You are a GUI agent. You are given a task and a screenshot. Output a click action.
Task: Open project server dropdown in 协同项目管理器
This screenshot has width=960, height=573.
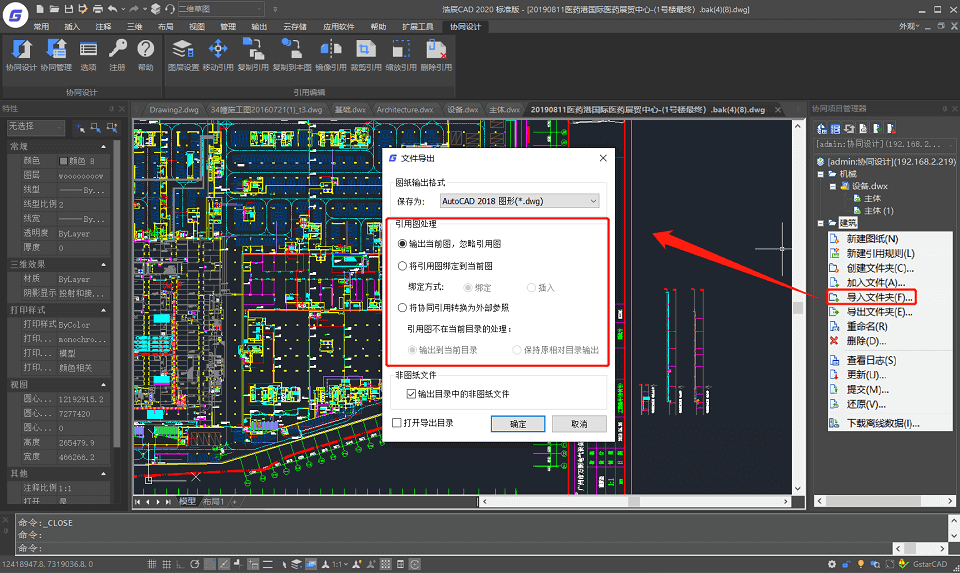(x=885, y=144)
